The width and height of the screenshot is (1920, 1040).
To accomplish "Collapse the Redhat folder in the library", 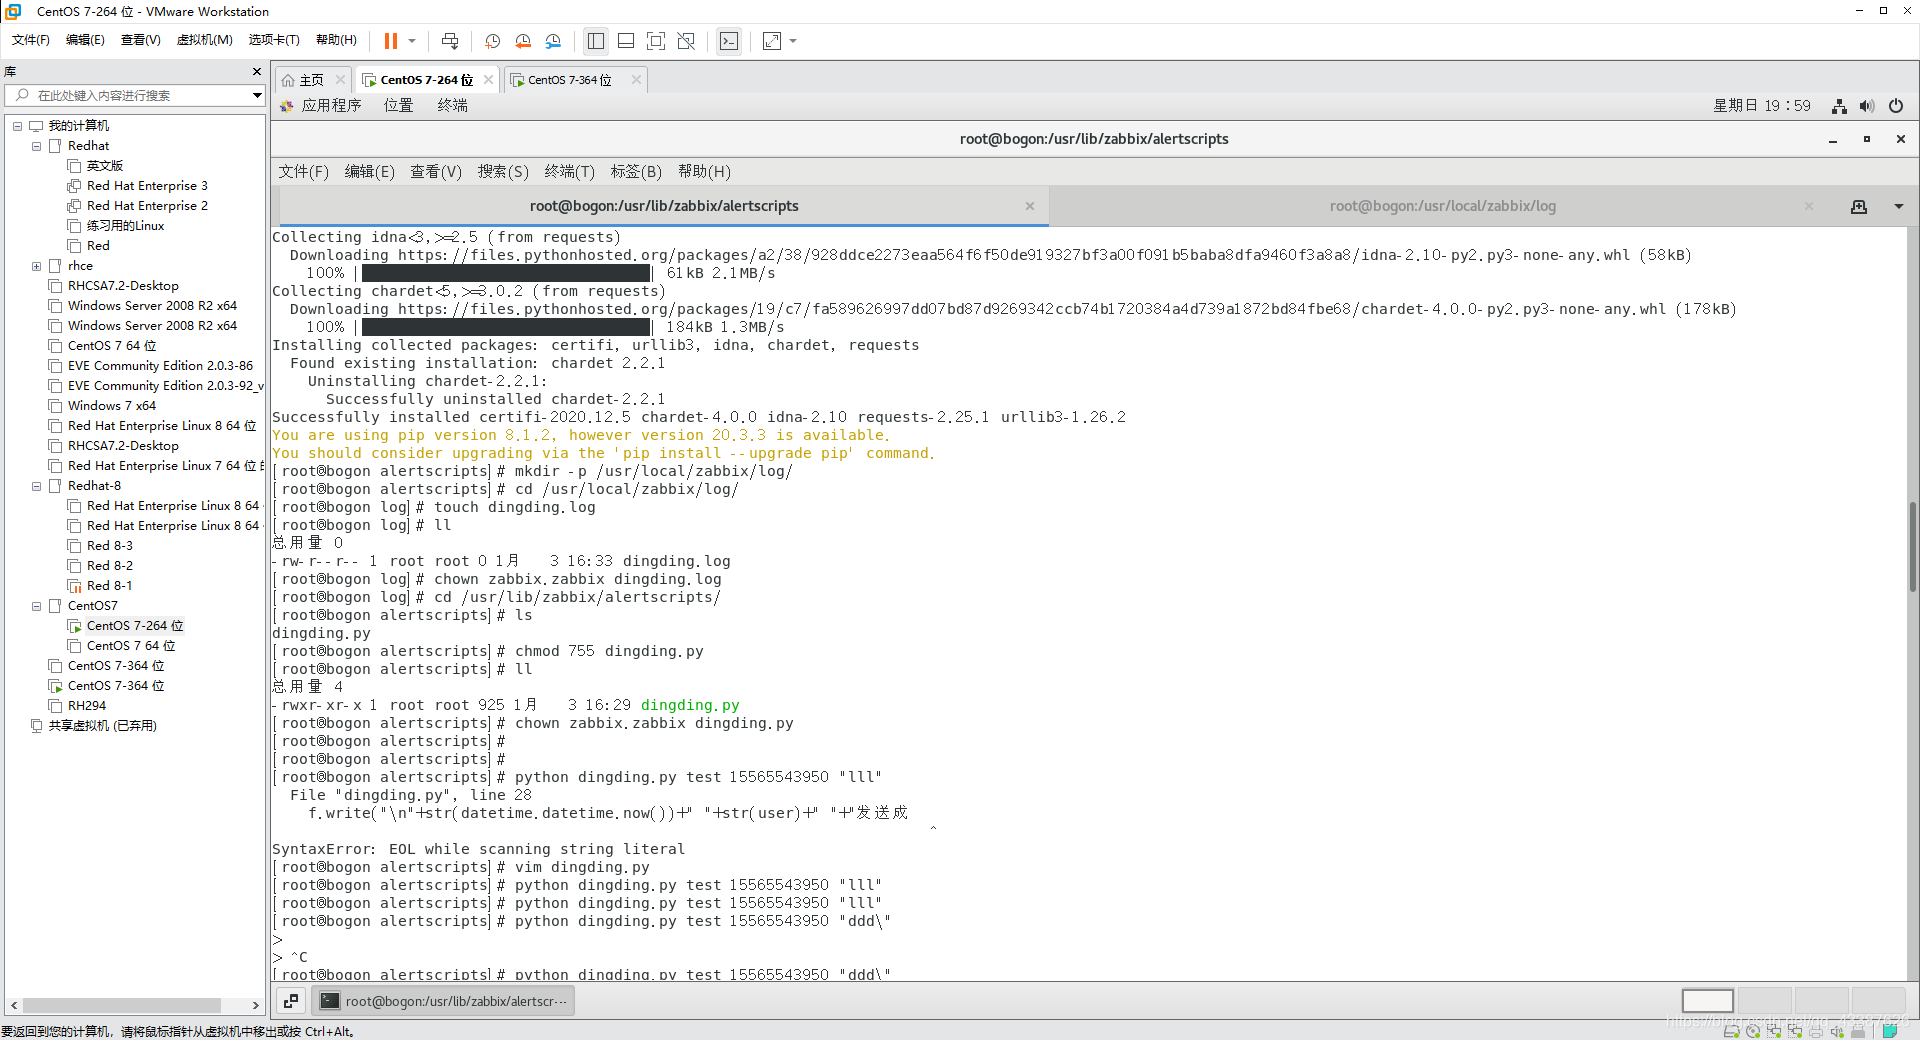I will pyautogui.click(x=36, y=146).
